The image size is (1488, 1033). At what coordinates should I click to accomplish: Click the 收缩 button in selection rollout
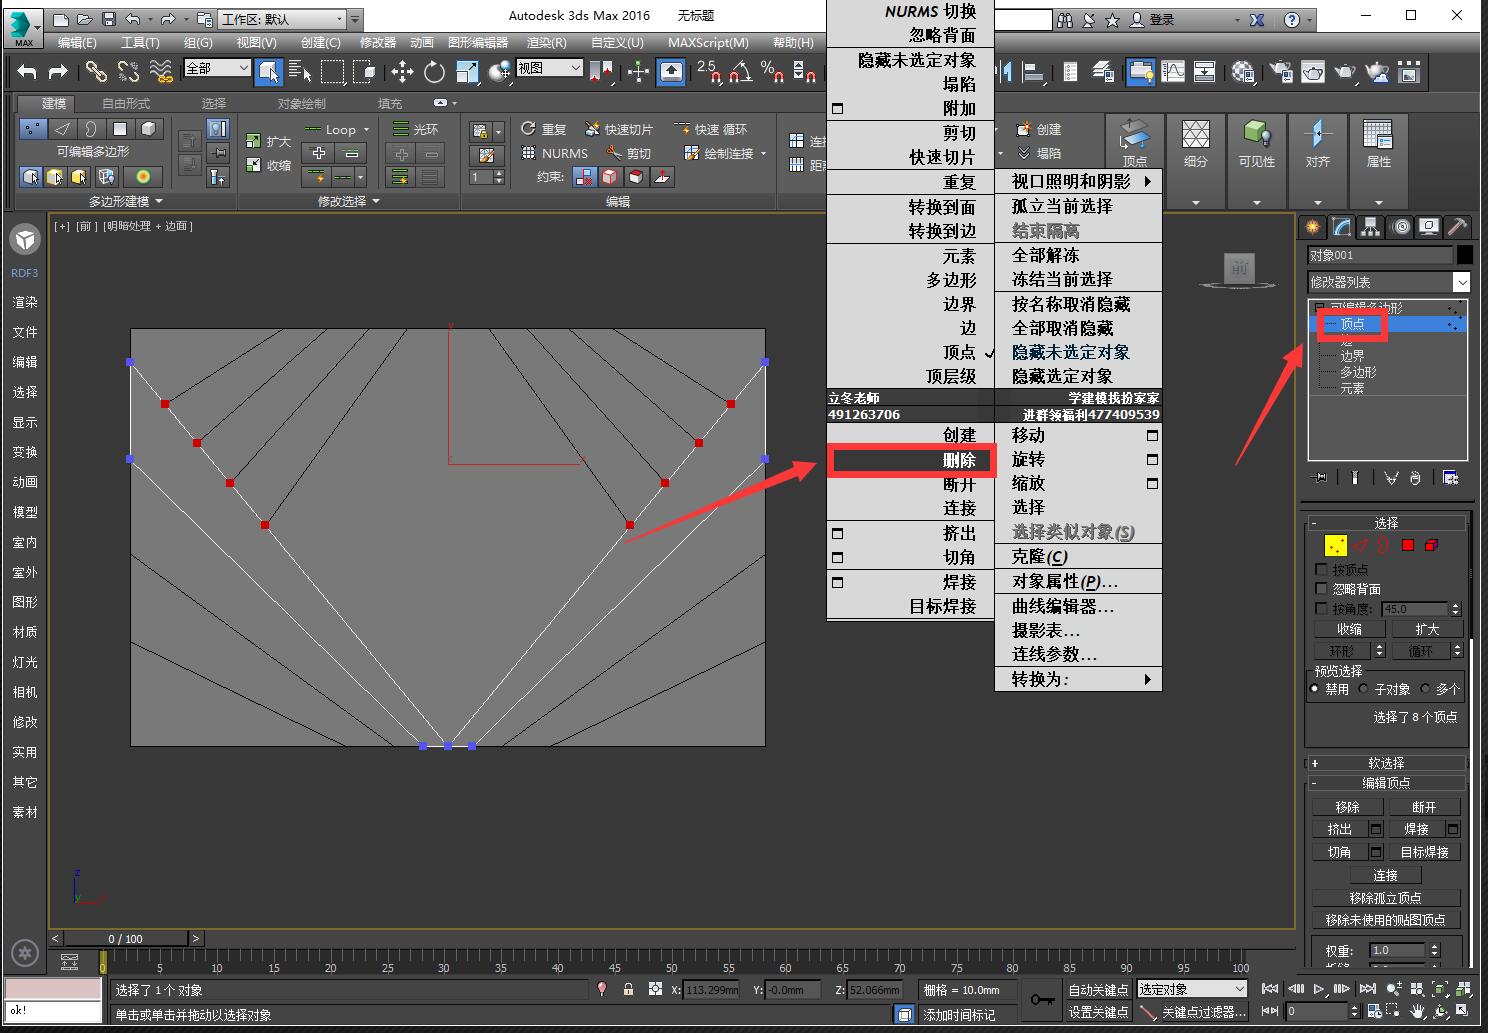pos(1349,629)
